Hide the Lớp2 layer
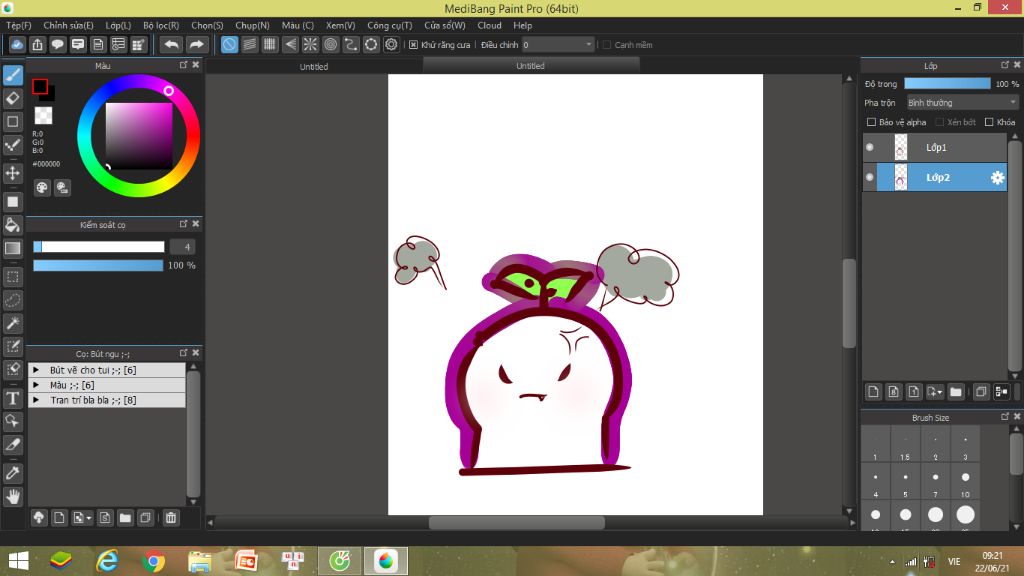 (870, 178)
